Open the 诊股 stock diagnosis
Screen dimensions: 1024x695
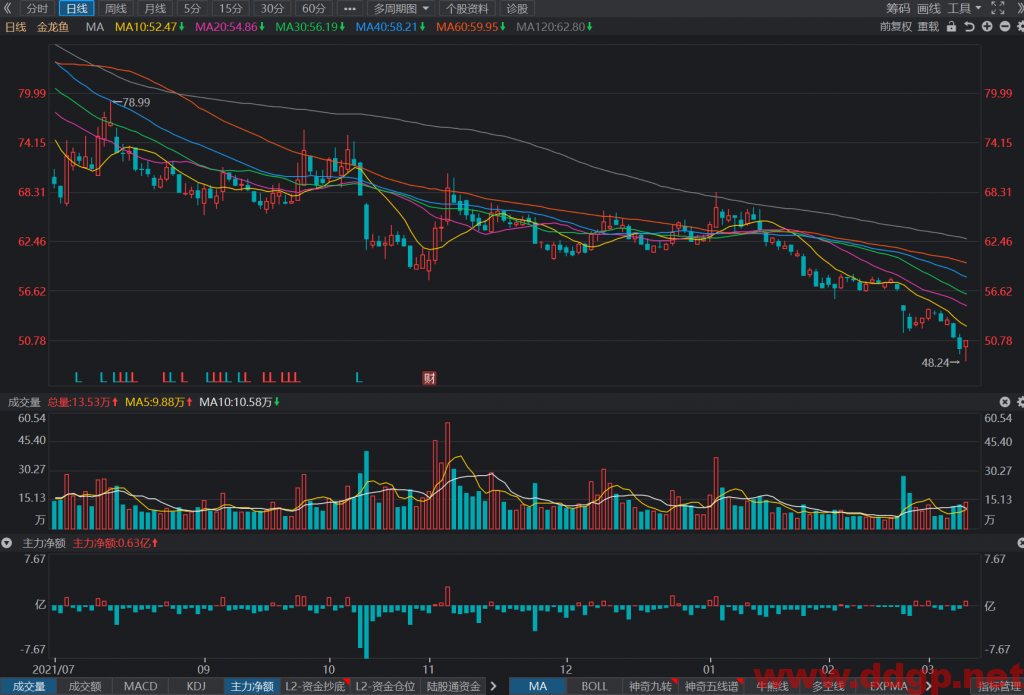point(517,8)
